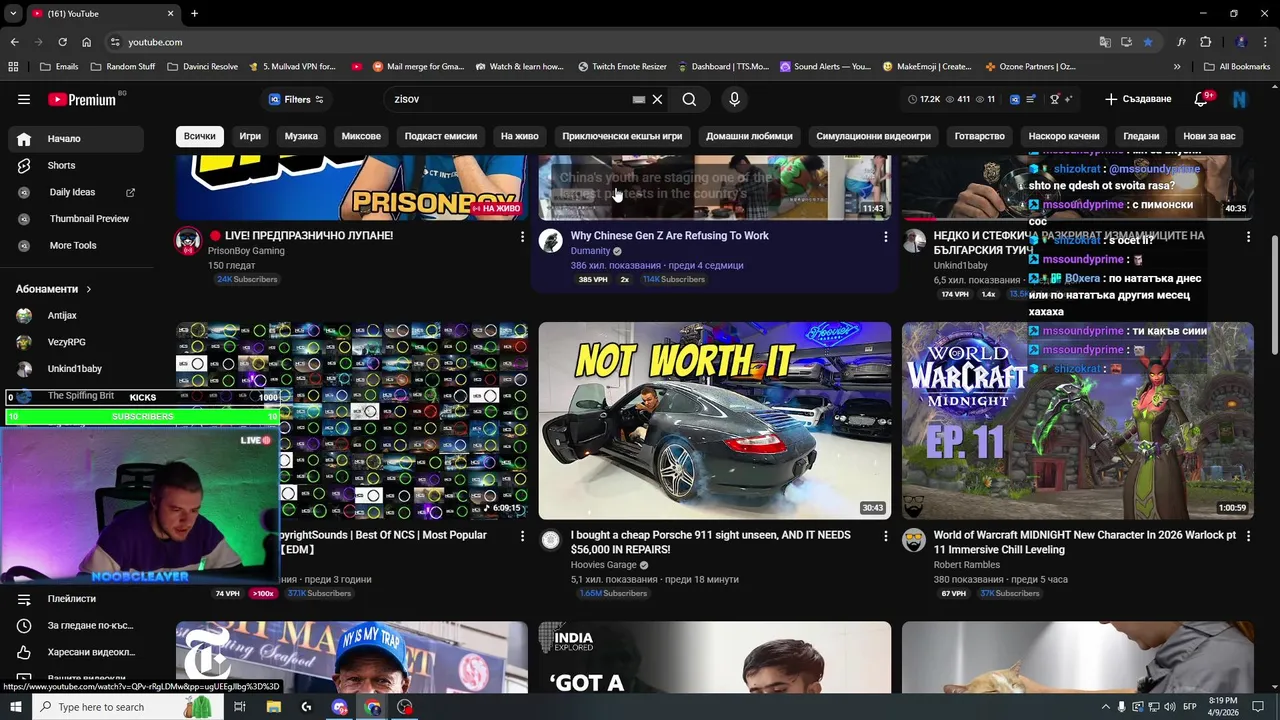Click the page vertical scrollbar
The image size is (1280, 720).
(x=1274, y=295)
